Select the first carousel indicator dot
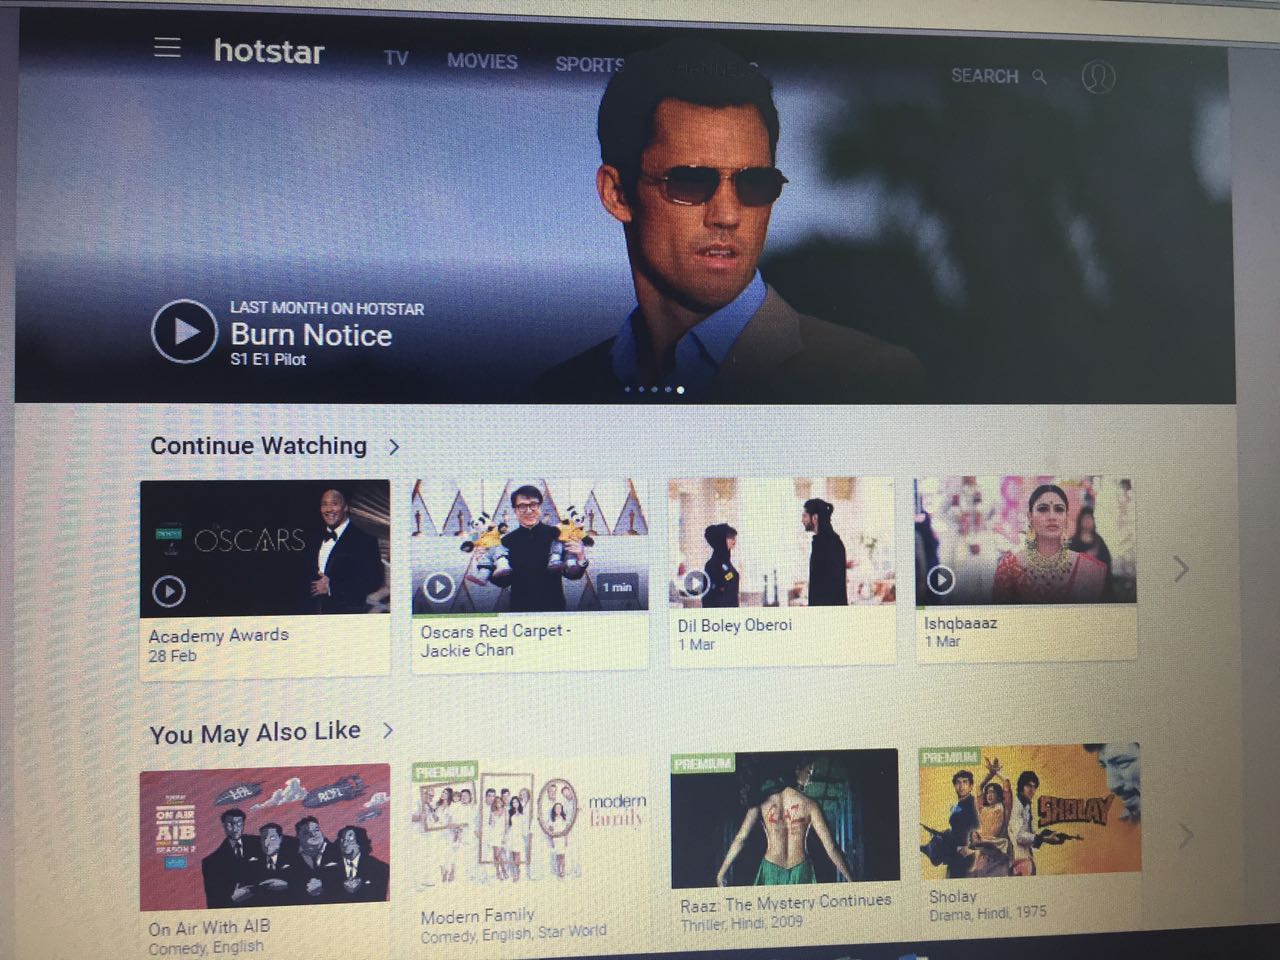This screenshot has width=1280, height=960. 627,388
